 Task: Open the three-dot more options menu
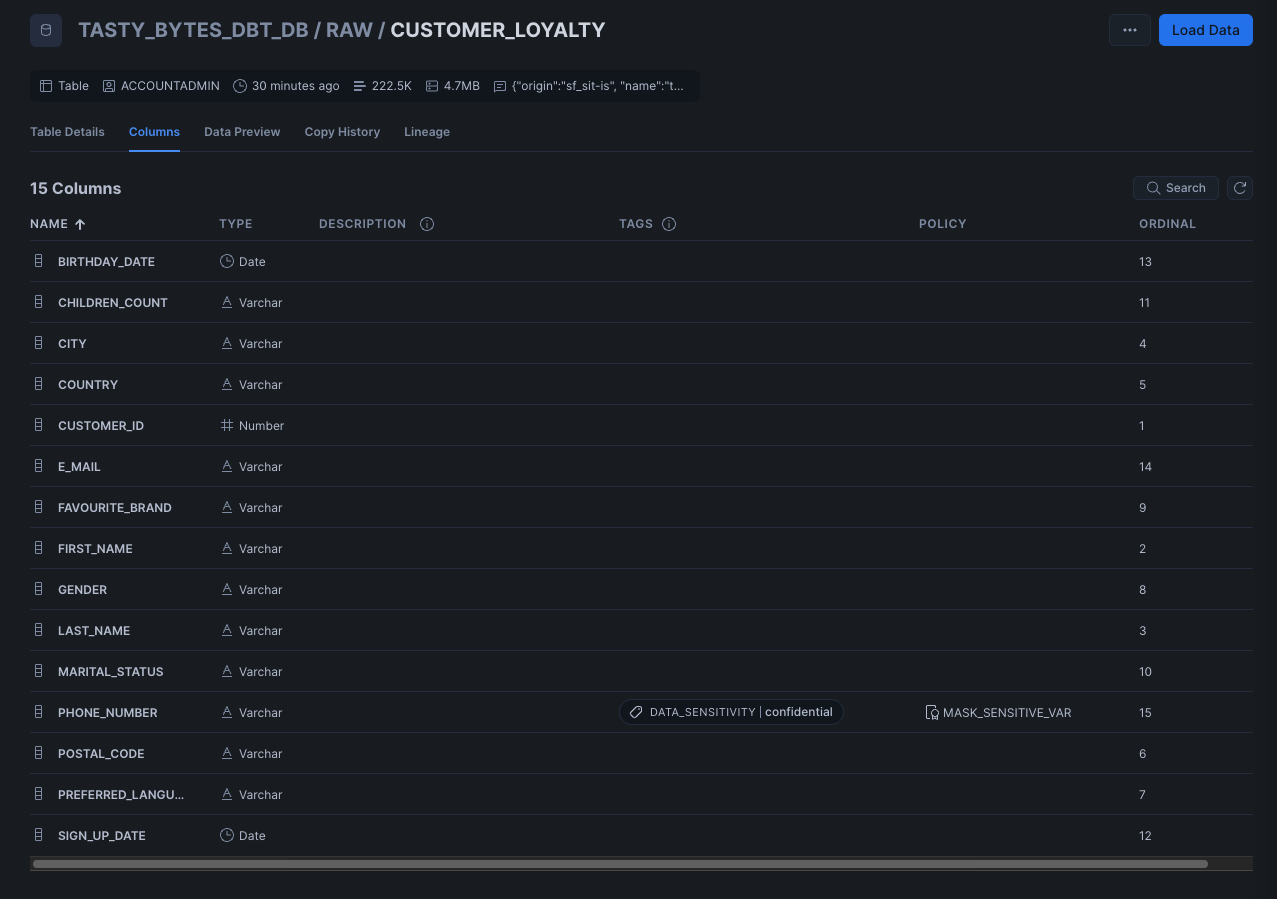pos(1129,30)
